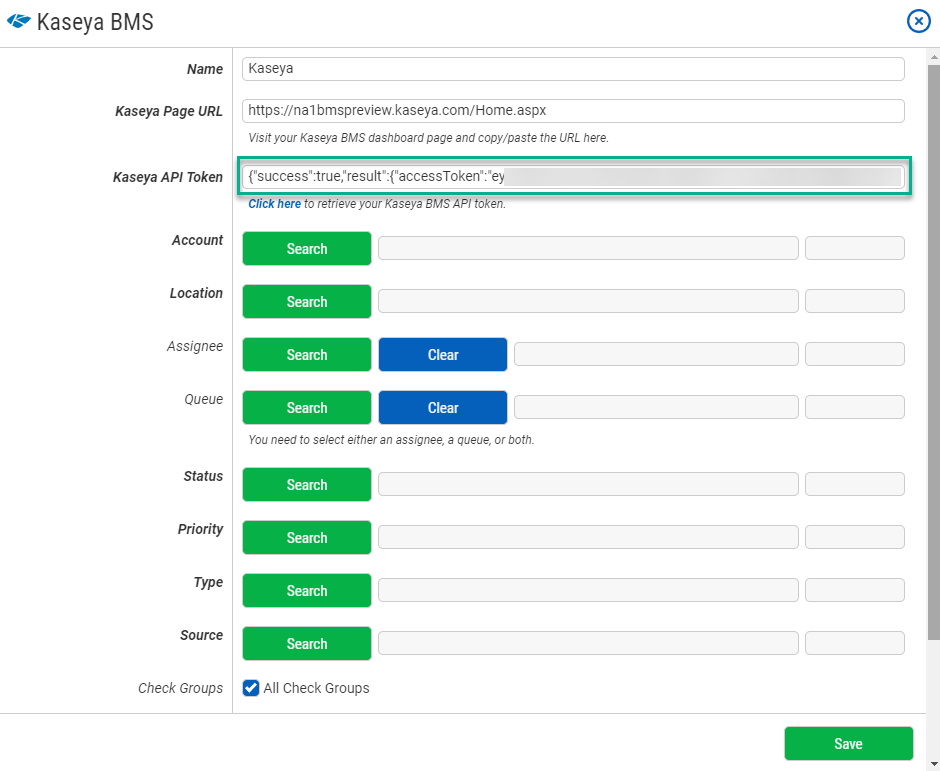Search for a Priority
940x771 pixels.
click(306, 537)
